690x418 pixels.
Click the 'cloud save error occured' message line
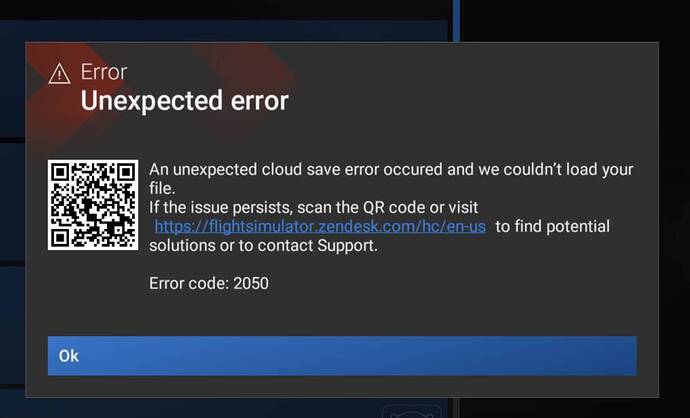point(391,169)
